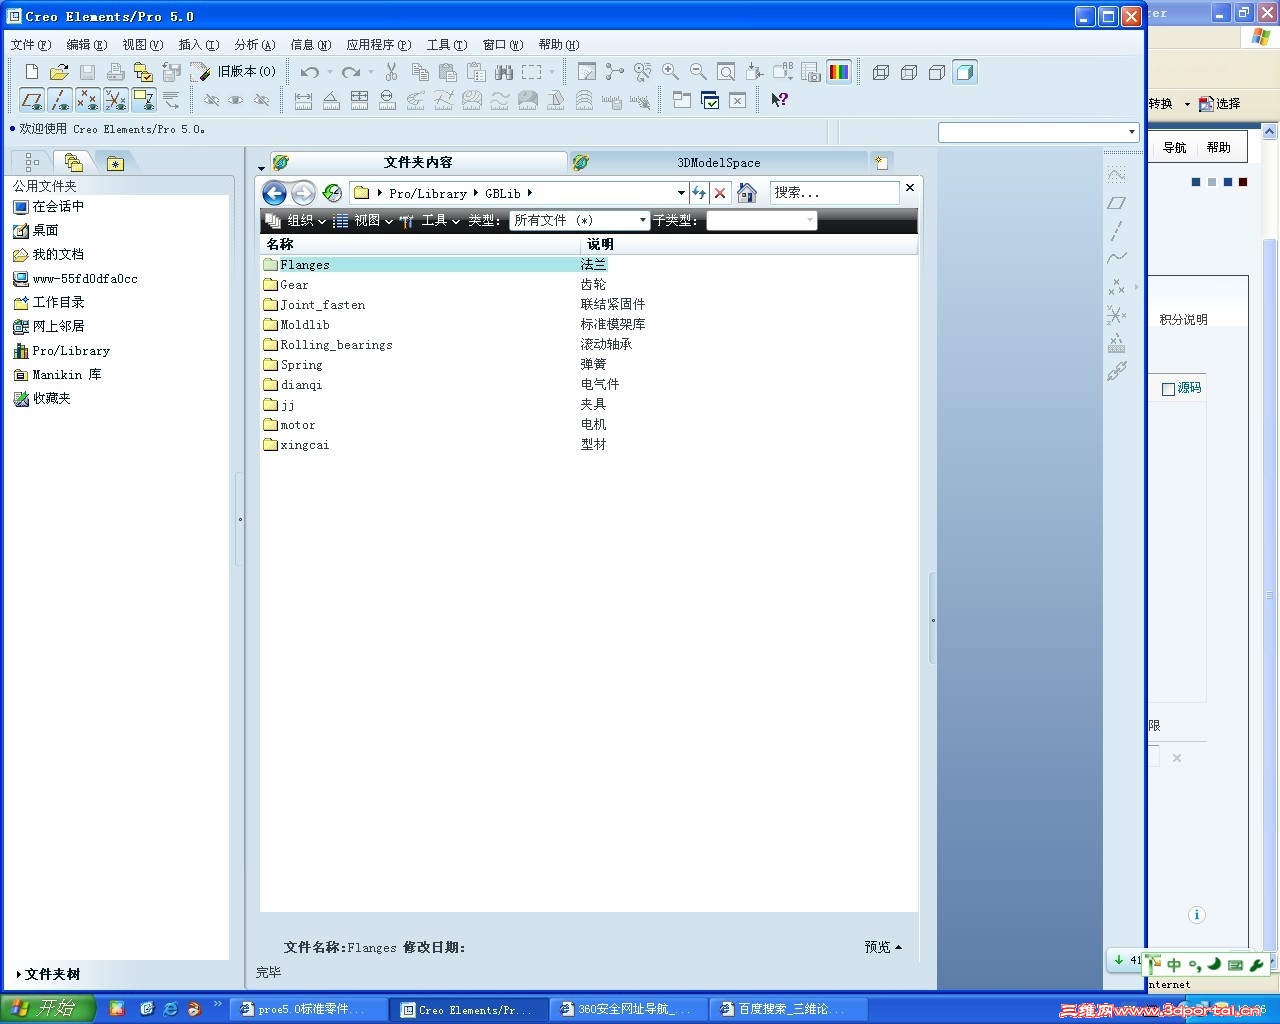Toggle coordinate systems display

pyautogui.click(x=116, y=100)
